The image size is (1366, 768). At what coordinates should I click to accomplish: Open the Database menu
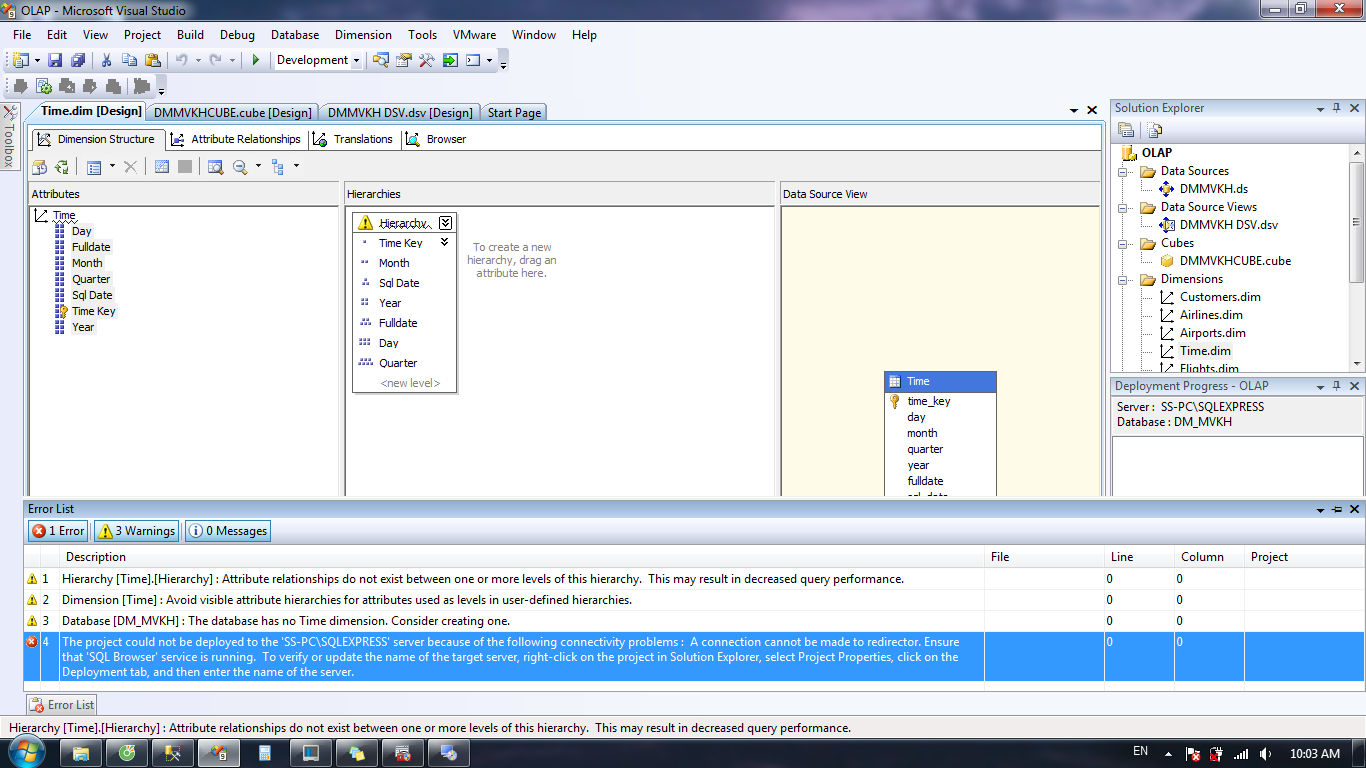click(x=295, y=34)
